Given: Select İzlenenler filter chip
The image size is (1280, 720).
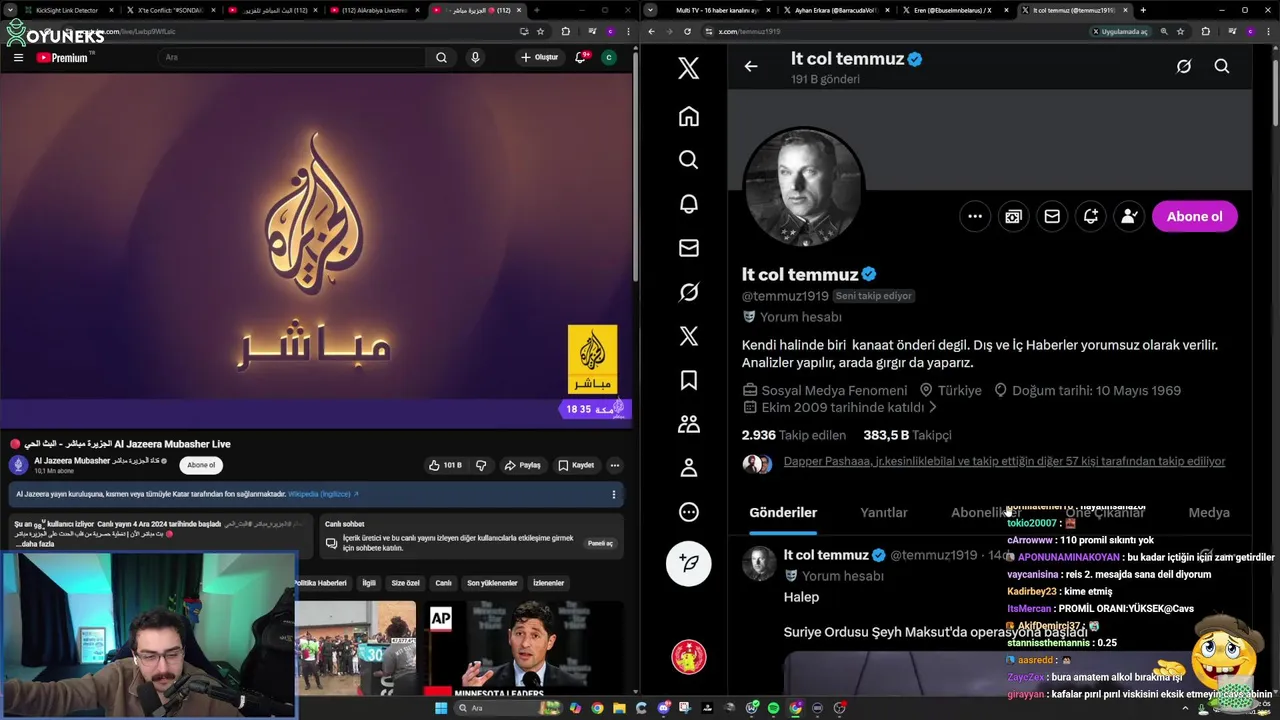Looking at the screenshot, I should (548, 583).
